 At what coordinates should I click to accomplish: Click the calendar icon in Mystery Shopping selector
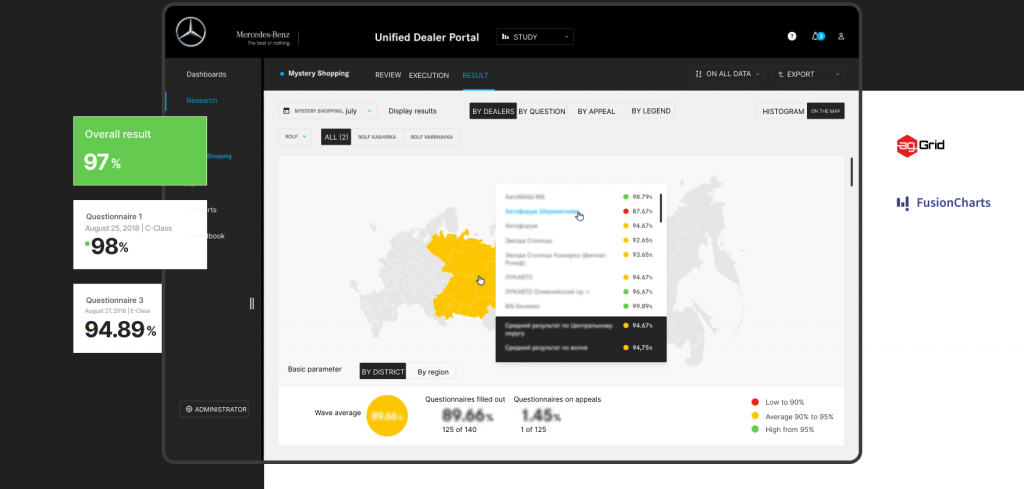286,111
